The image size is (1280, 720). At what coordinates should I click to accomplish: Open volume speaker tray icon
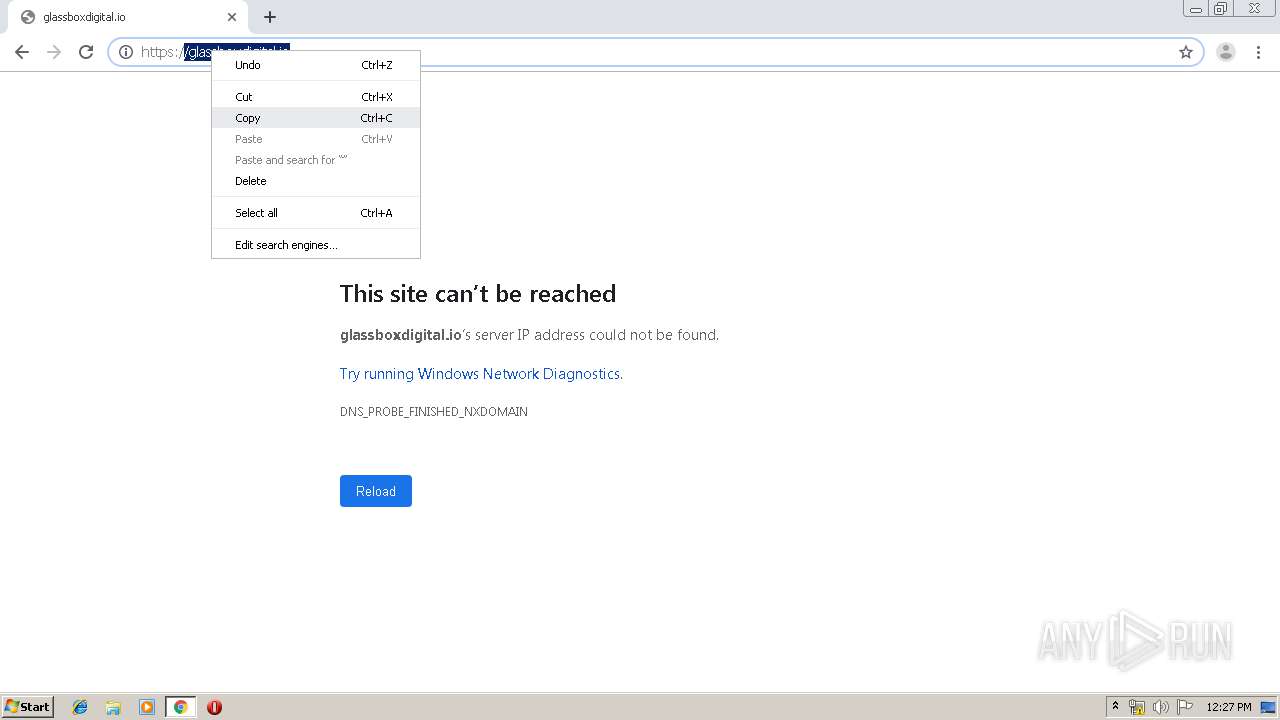(x=1161, y=707)
